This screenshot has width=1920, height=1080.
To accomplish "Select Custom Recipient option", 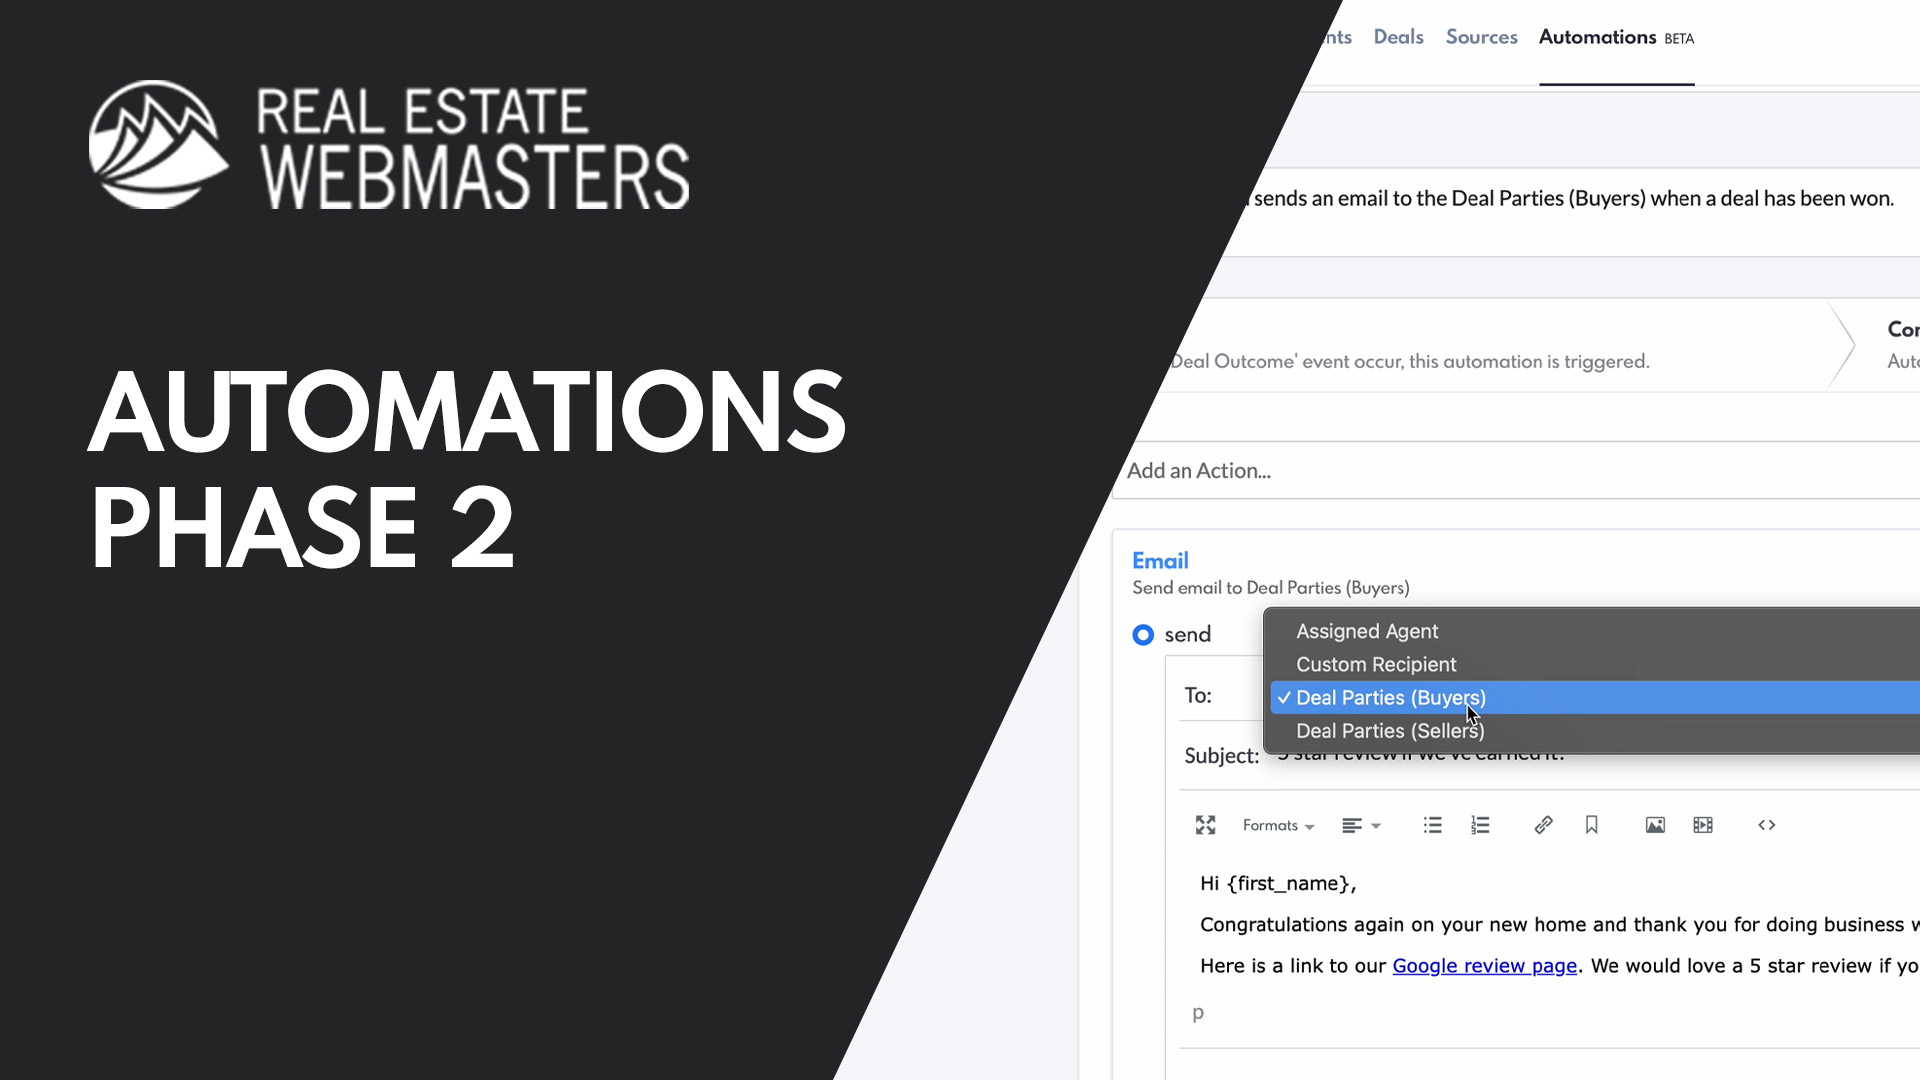I will point(1376,664).
